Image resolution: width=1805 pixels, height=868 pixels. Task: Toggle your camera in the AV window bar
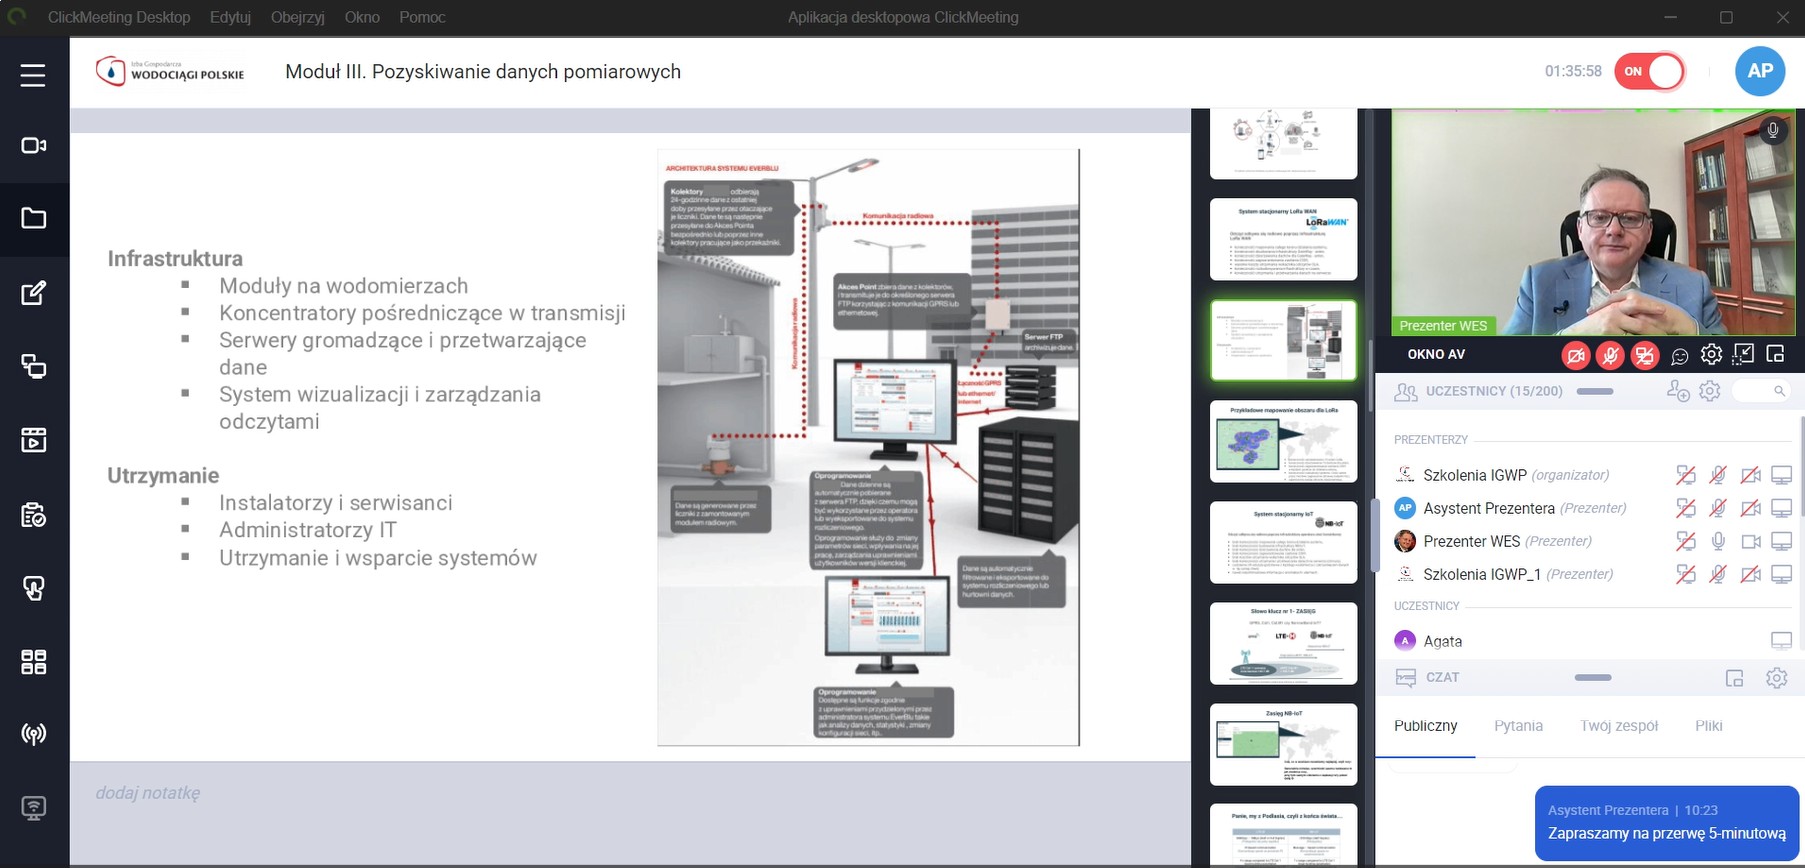1576,355
